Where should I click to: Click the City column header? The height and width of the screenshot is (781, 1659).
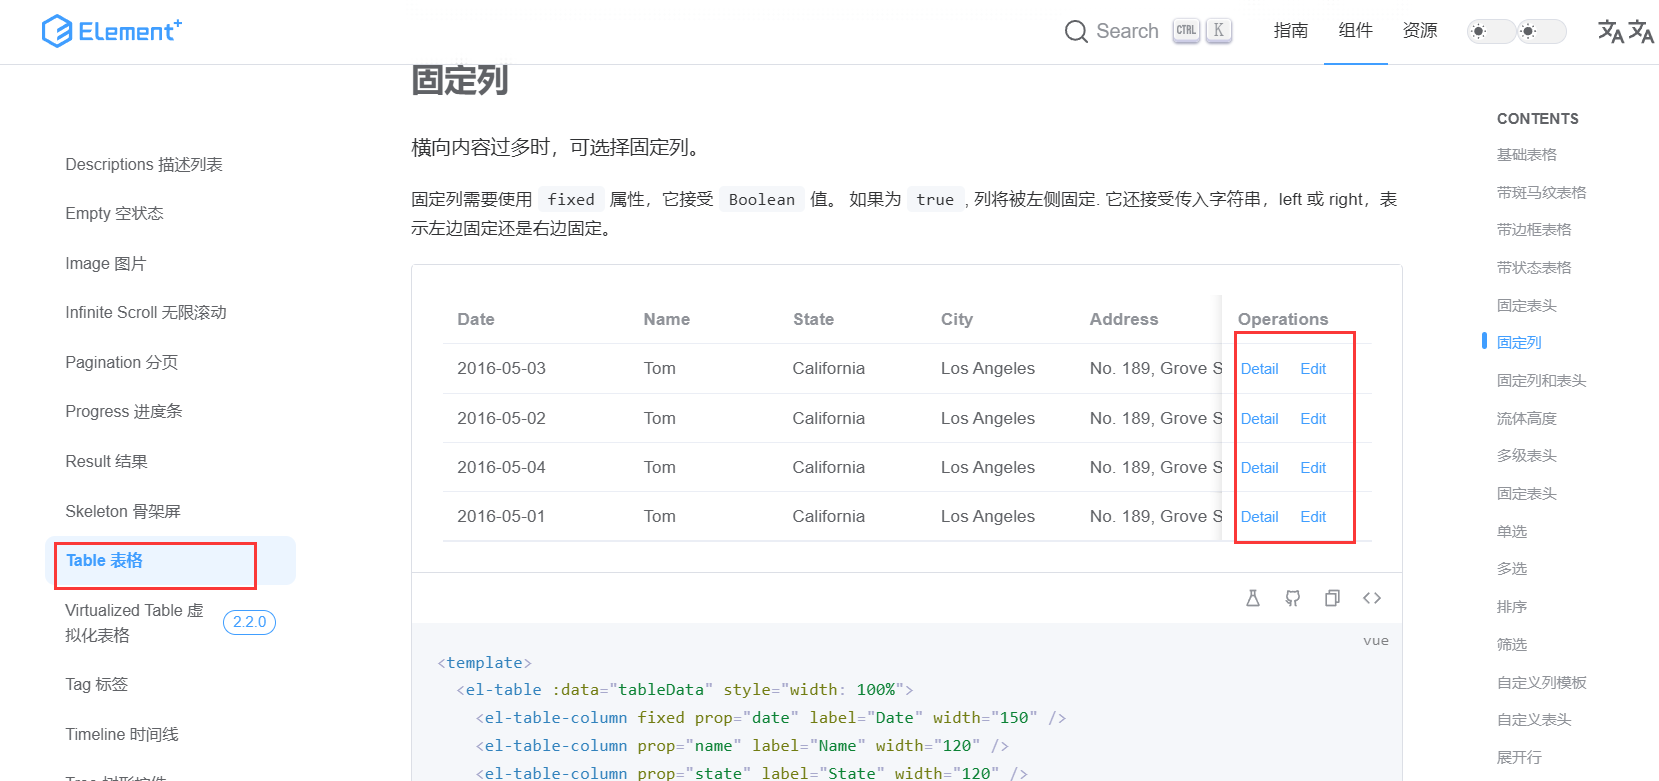(957, 319)
